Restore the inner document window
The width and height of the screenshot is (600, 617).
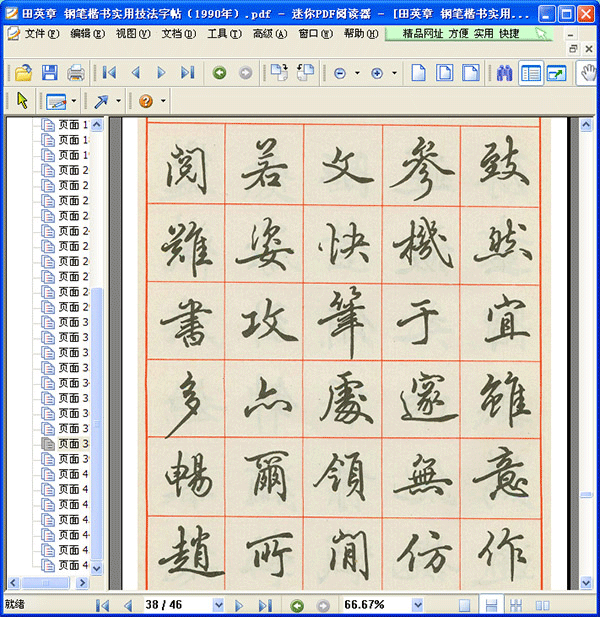pos(573,49)
